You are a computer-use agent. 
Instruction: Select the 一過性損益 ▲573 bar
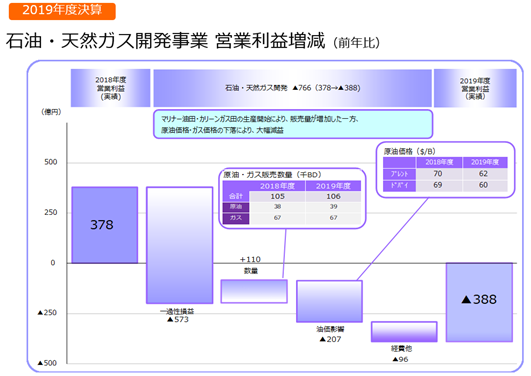click(x=179, y=245)
